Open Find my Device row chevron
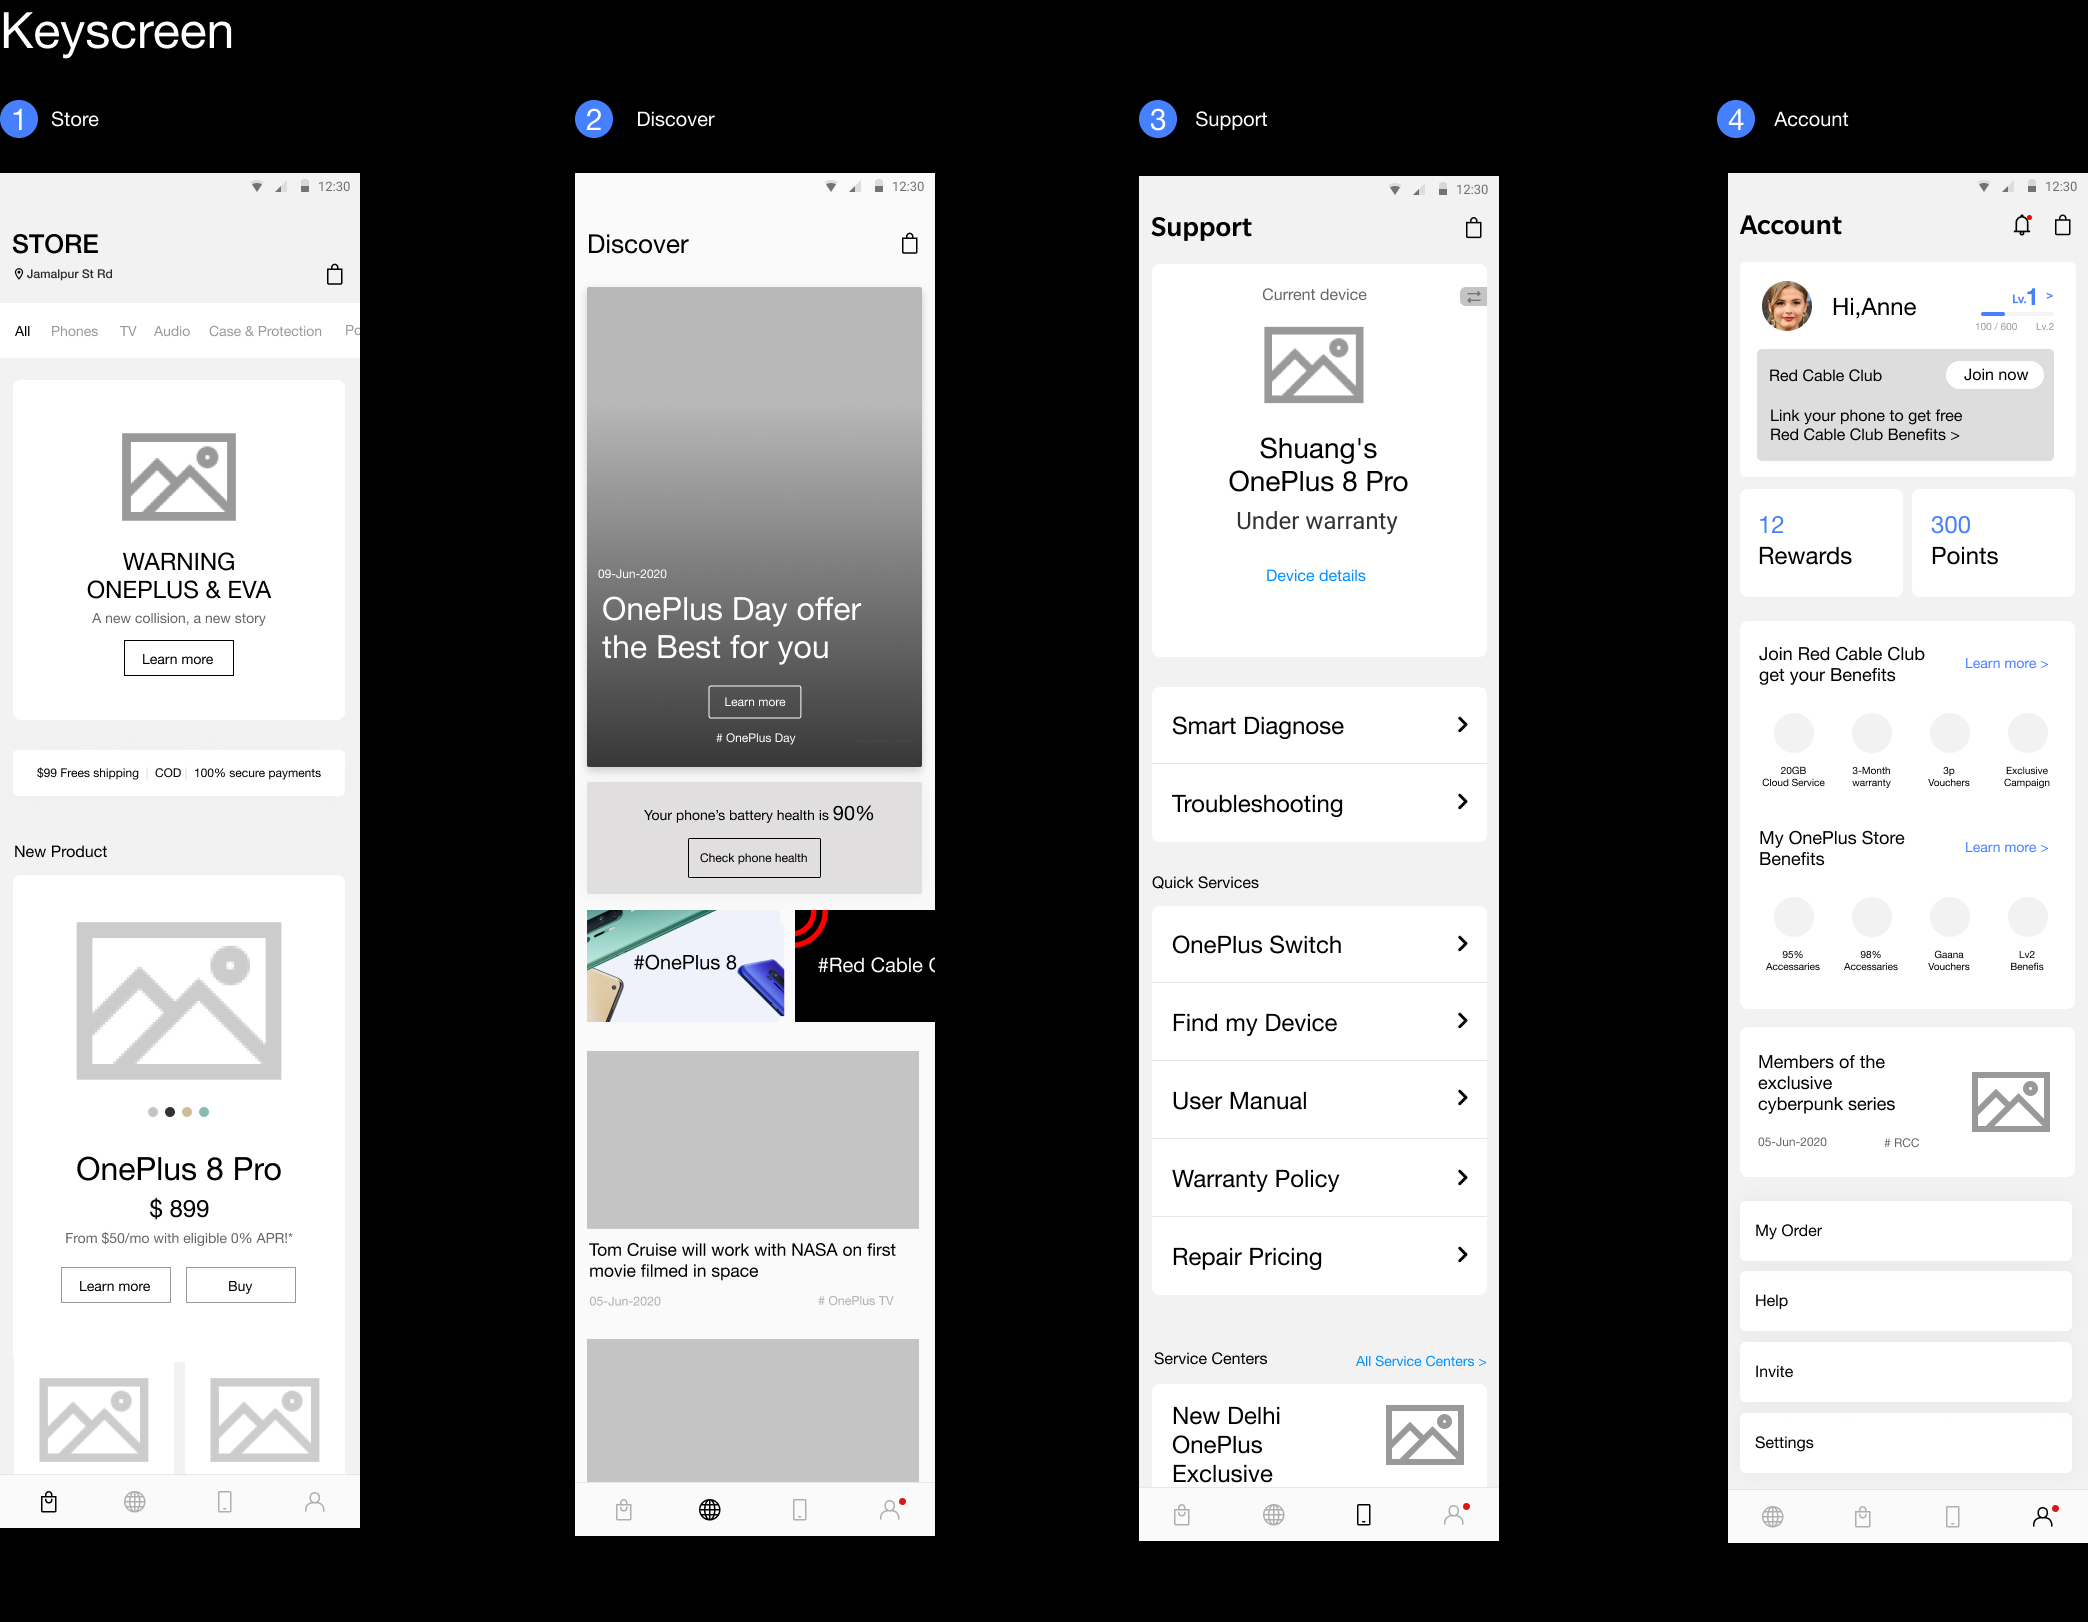This screenshot has height=1622, width=2088. click(1463, 1021)
